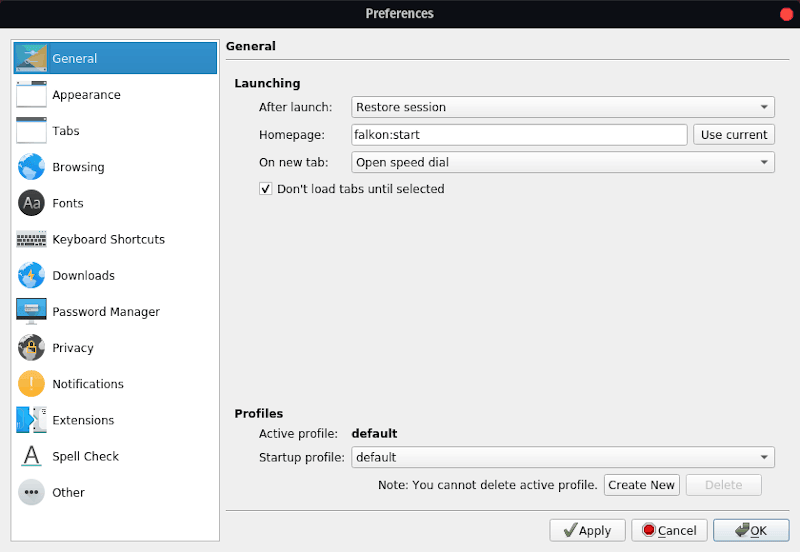
Task: Click the Keyboard Shortcuts keyboard icon
Action: [31, 239]
